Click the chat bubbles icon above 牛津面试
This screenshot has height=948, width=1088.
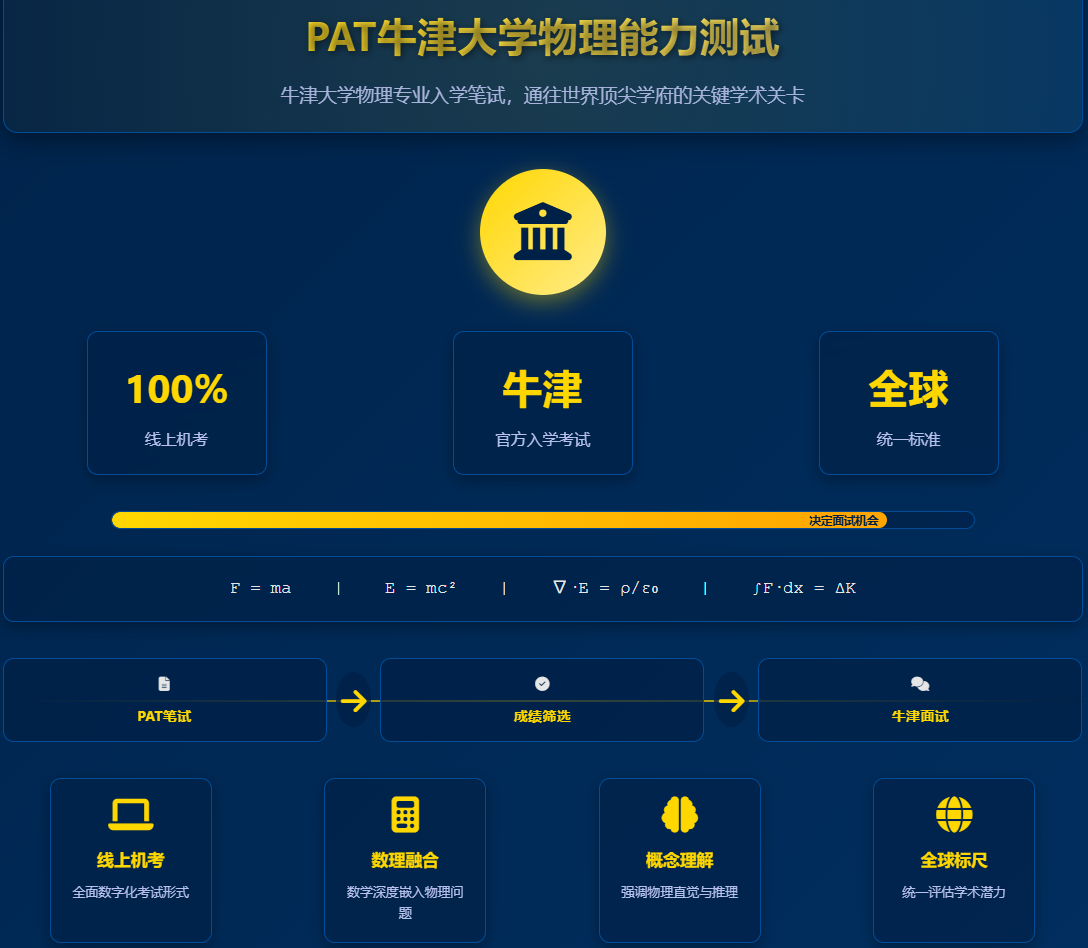pos(920,684)
